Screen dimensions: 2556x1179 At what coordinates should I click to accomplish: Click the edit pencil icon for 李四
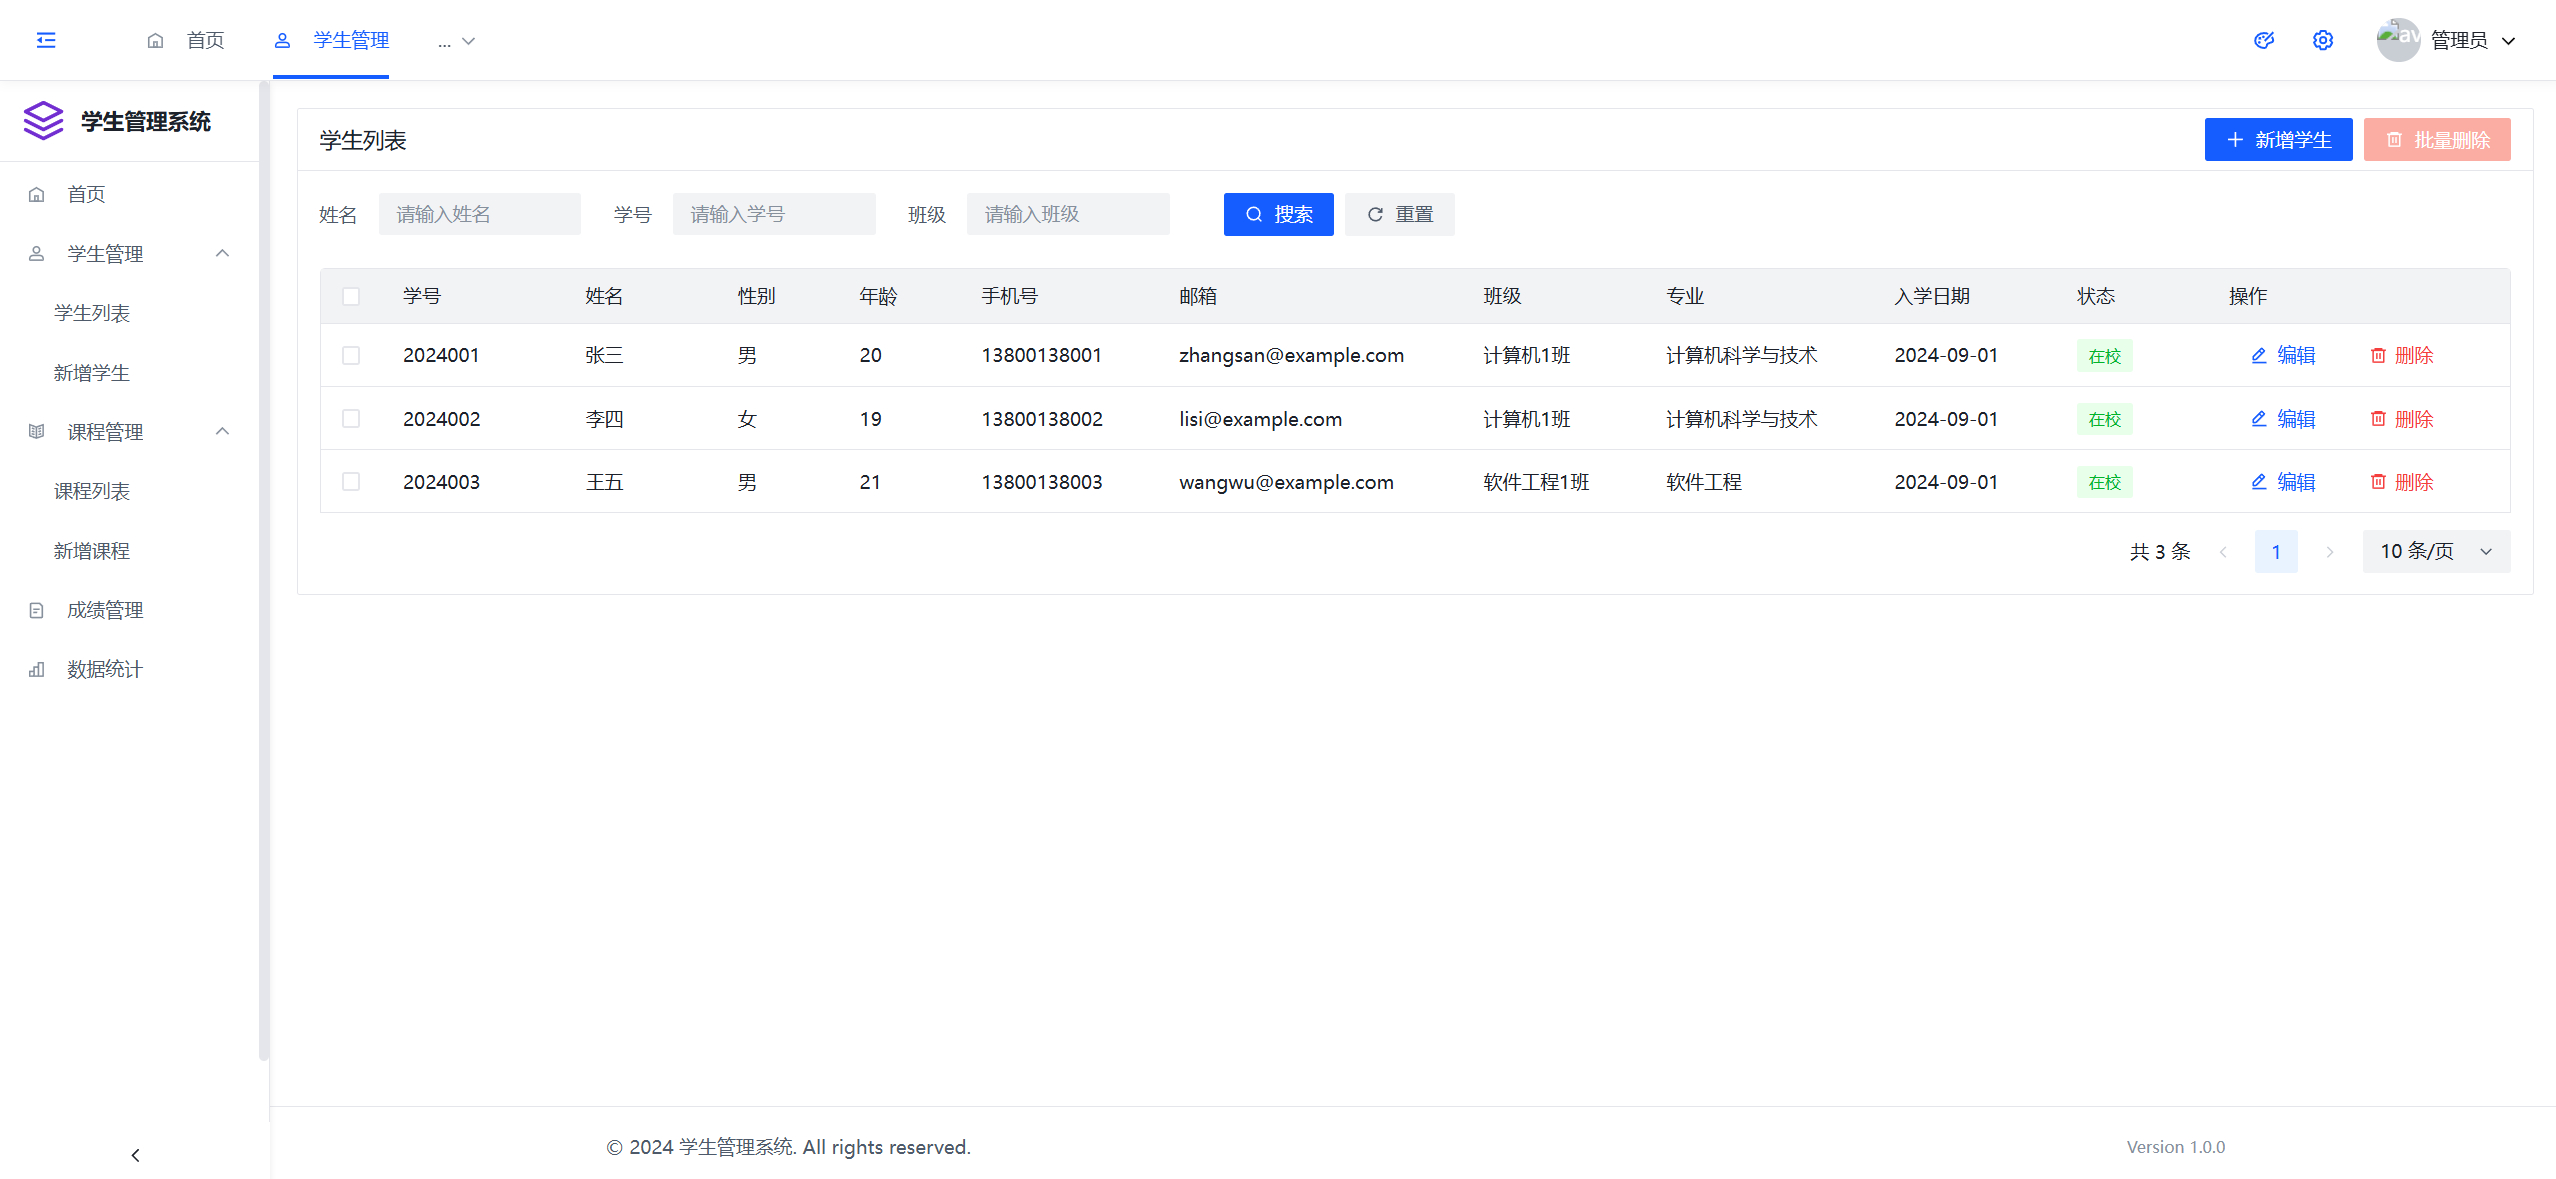click(x=2259, y=419)
